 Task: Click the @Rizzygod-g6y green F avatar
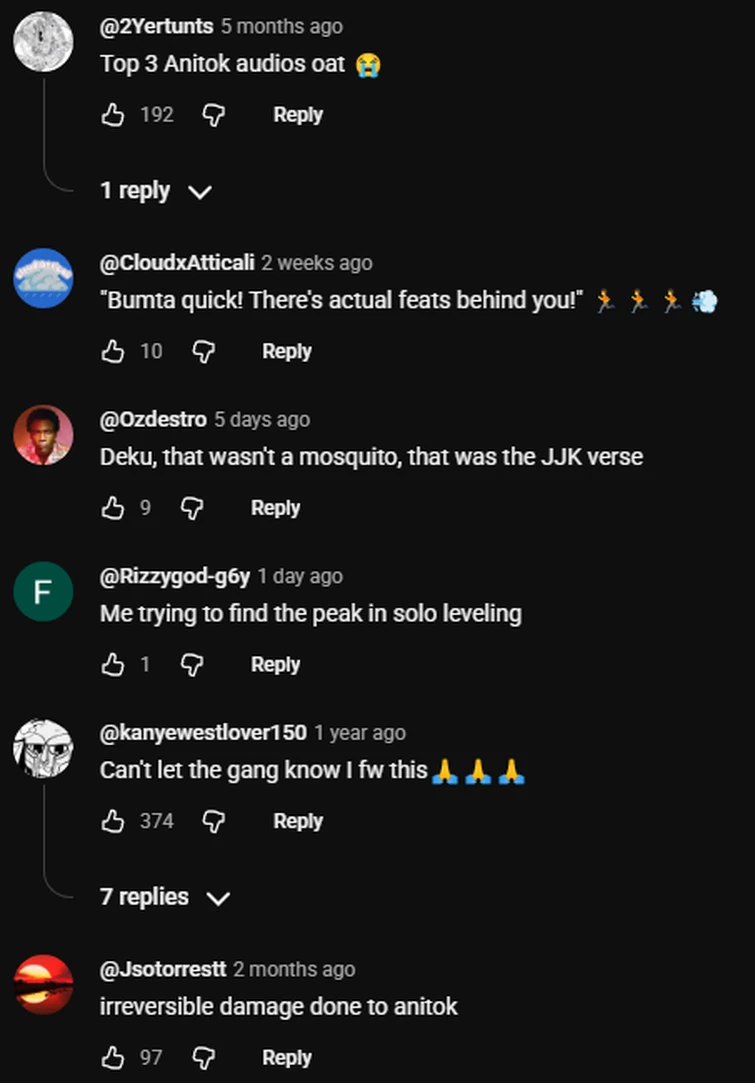pyautogui.click(x=43, y=591)
